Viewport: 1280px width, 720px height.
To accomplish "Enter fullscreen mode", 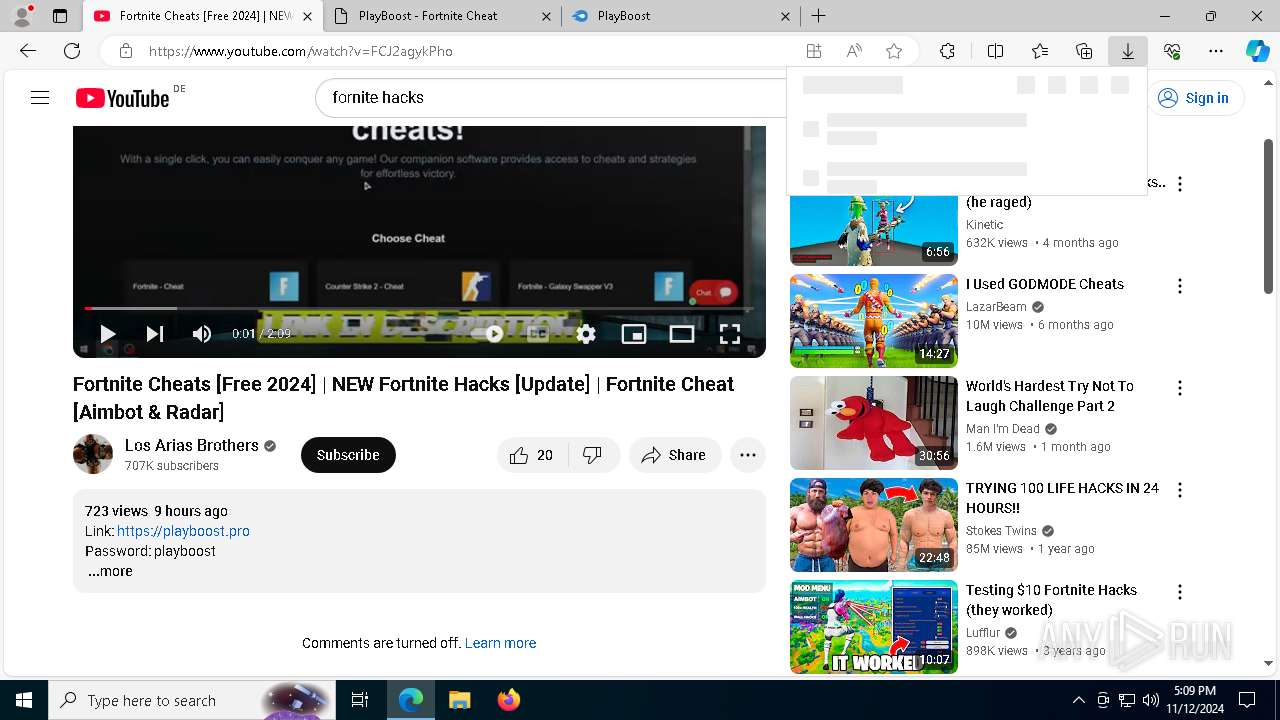I will [730, 334].
